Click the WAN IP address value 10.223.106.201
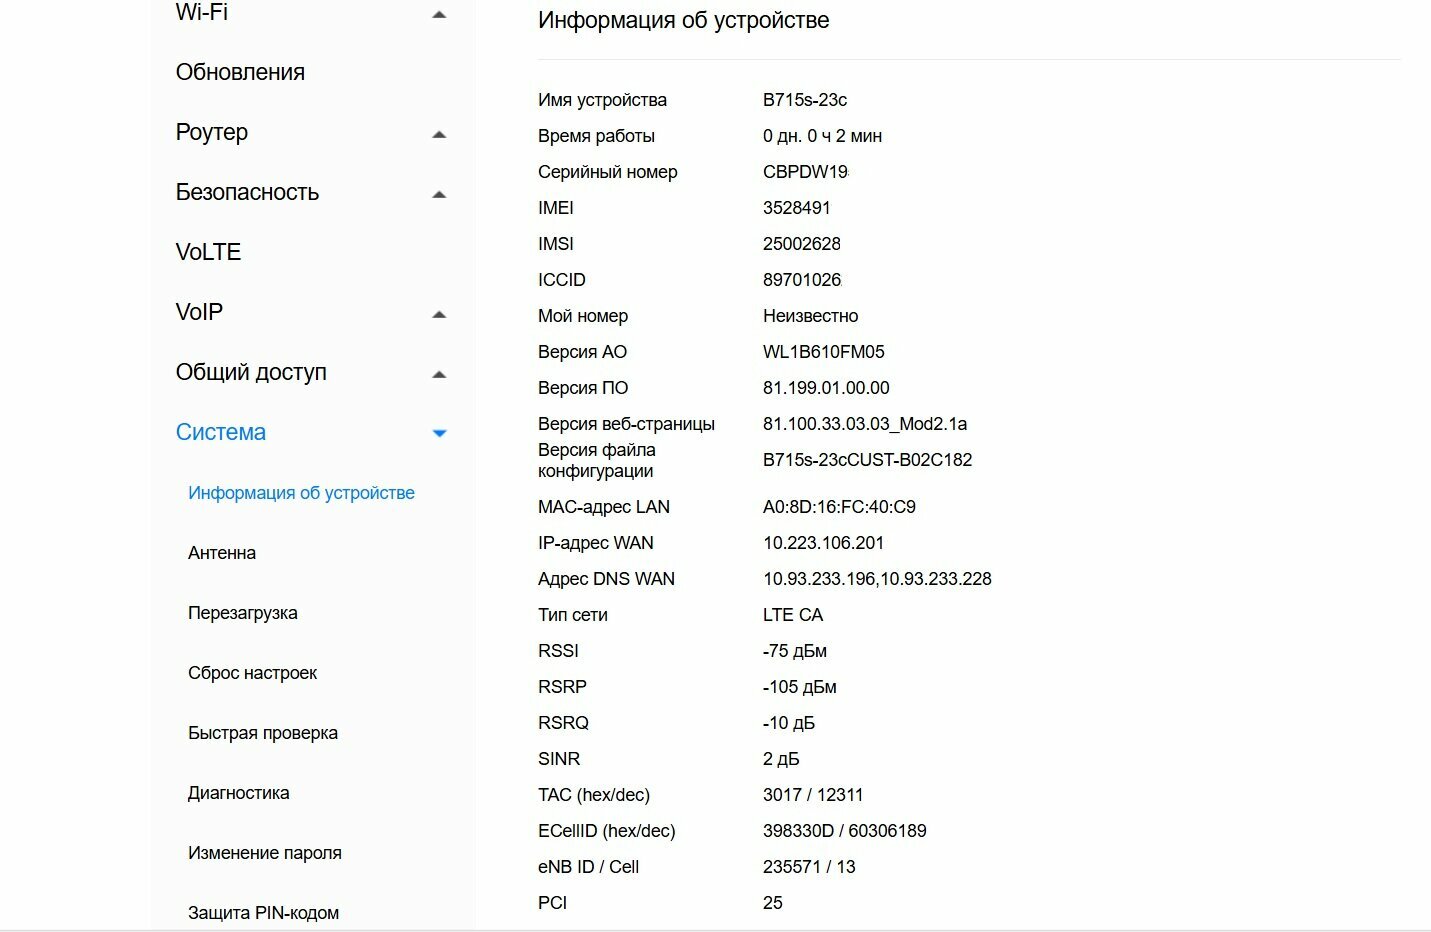Image resolution: width=1431 pixels, height=932 pixels. pos(823,543)
